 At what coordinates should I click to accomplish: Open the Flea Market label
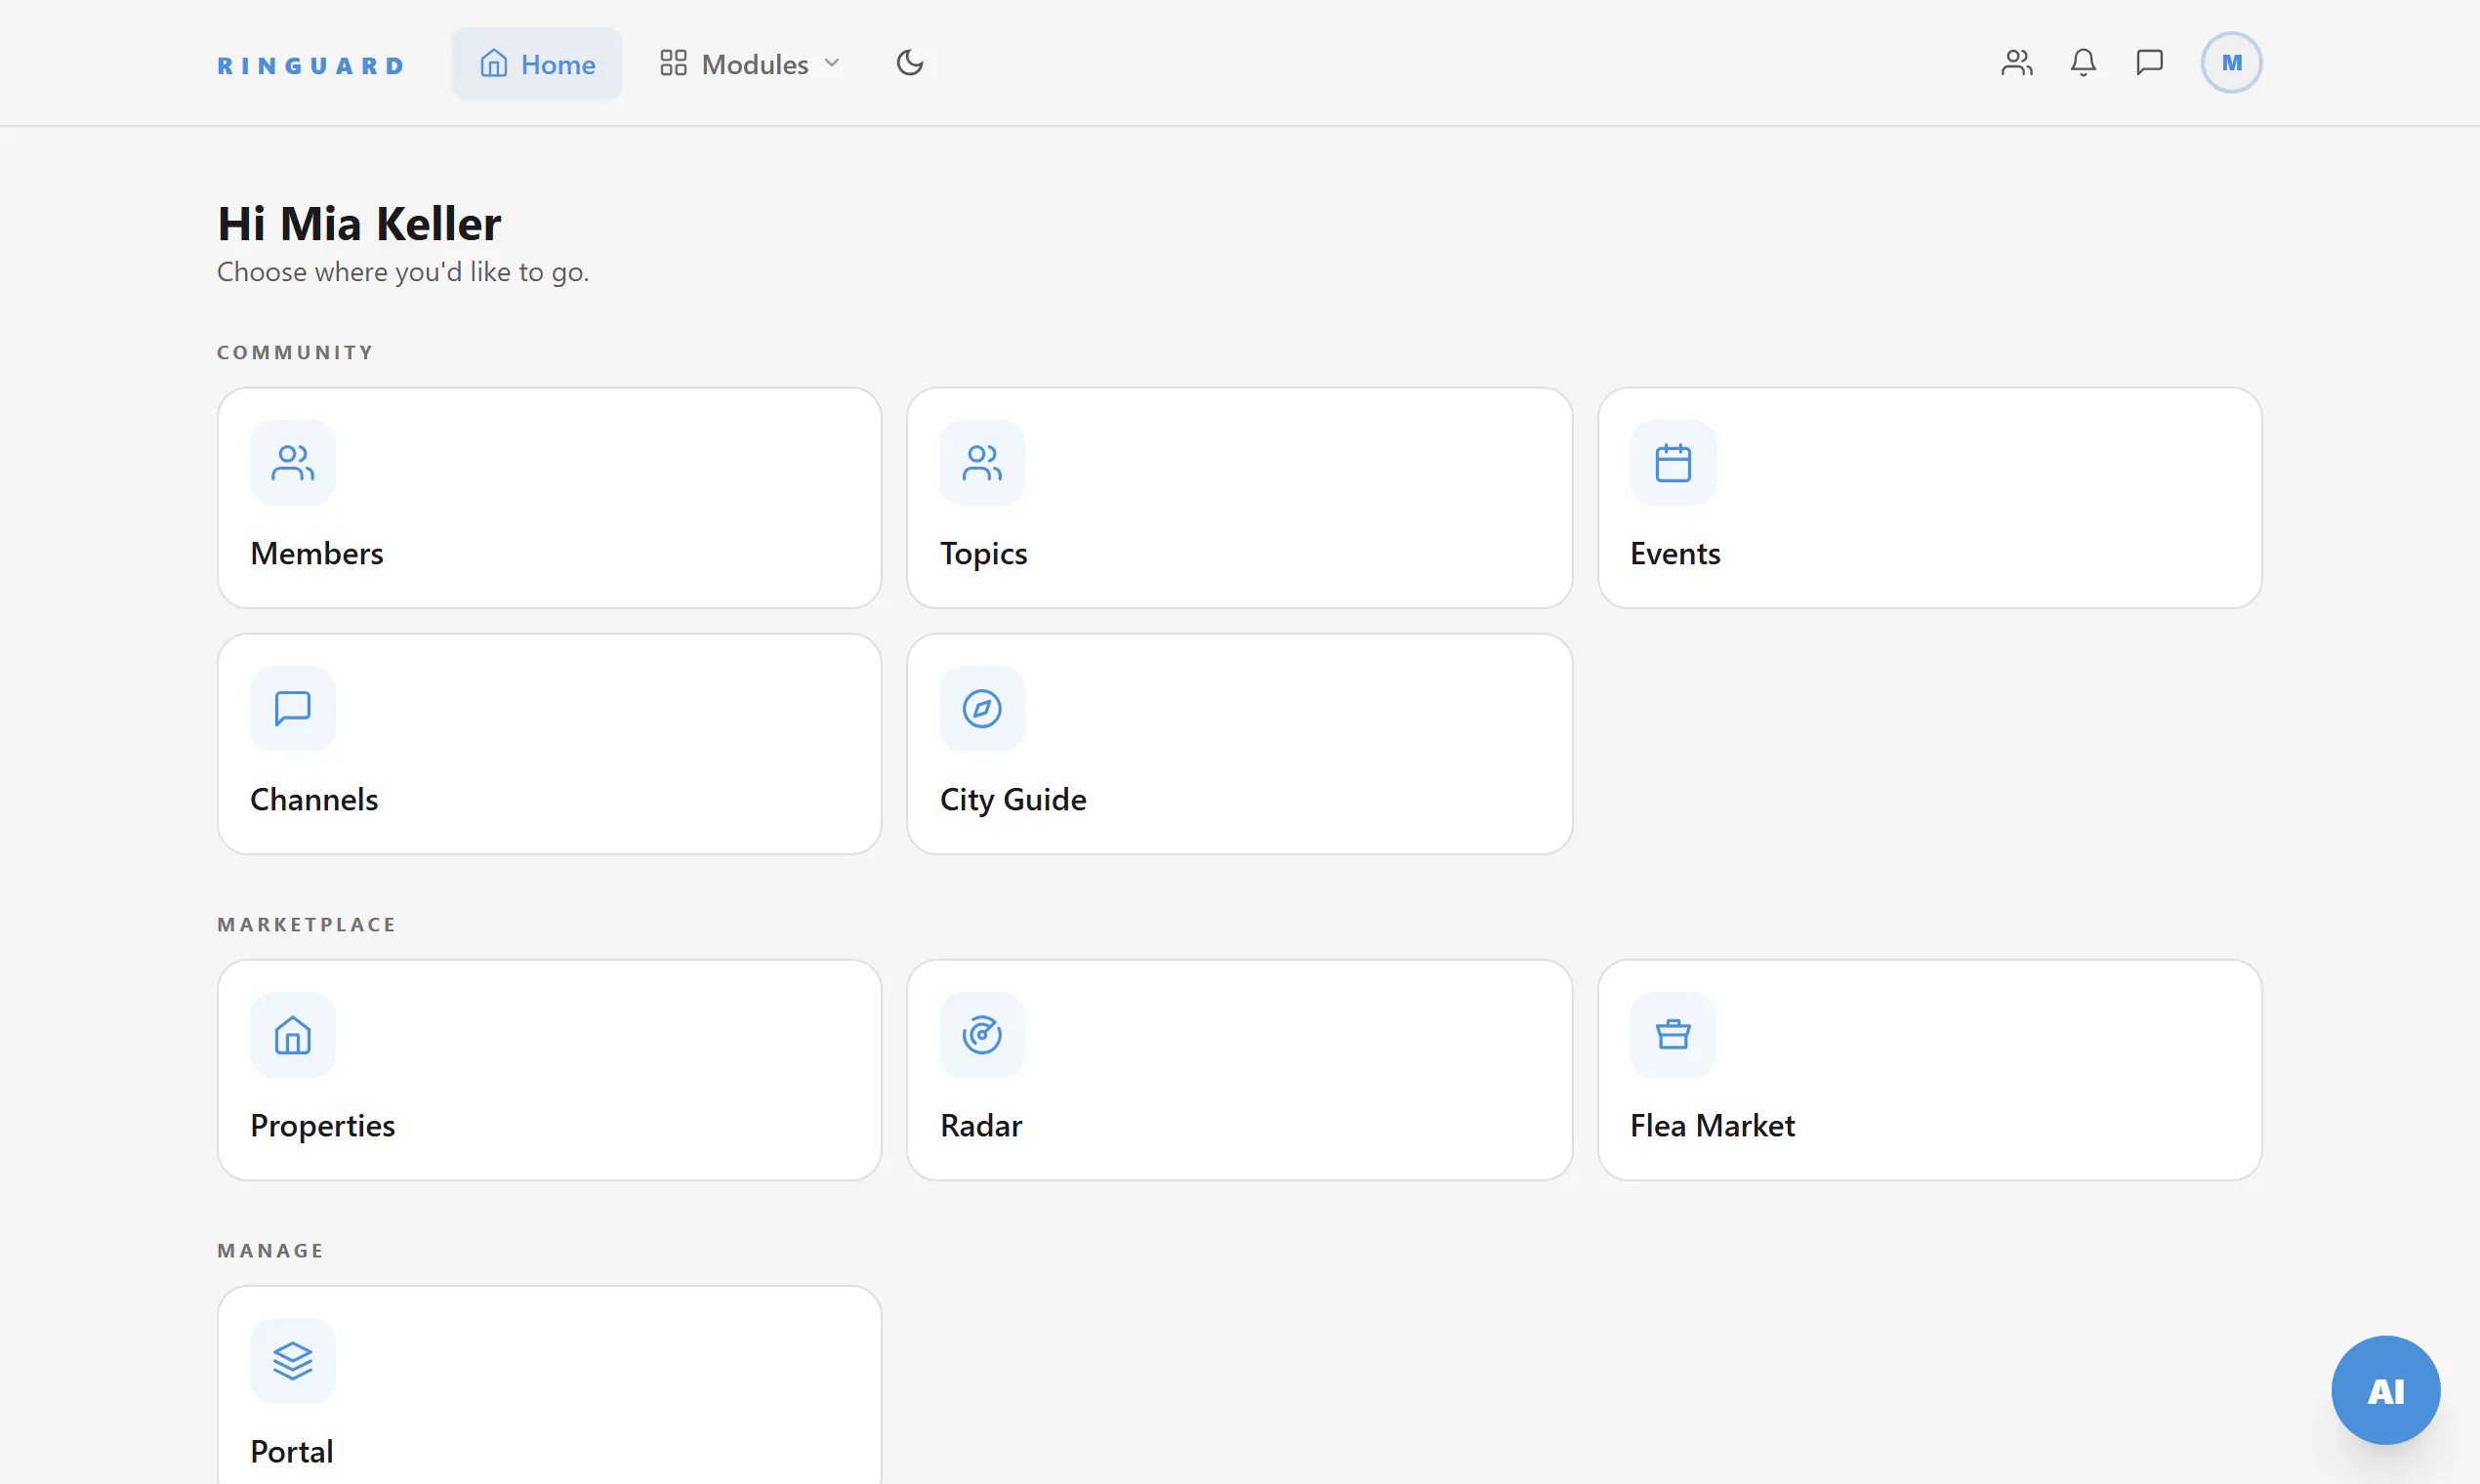[1712, 1125]
